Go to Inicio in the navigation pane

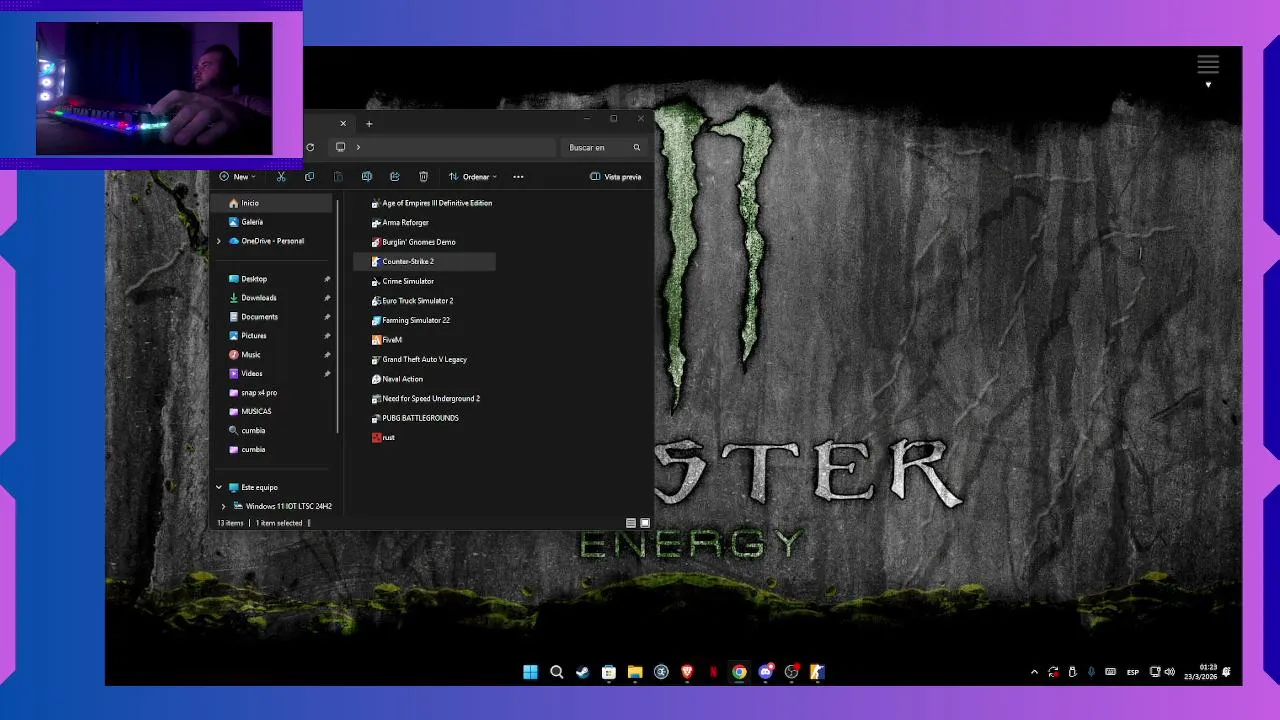[x=272, y=203]
